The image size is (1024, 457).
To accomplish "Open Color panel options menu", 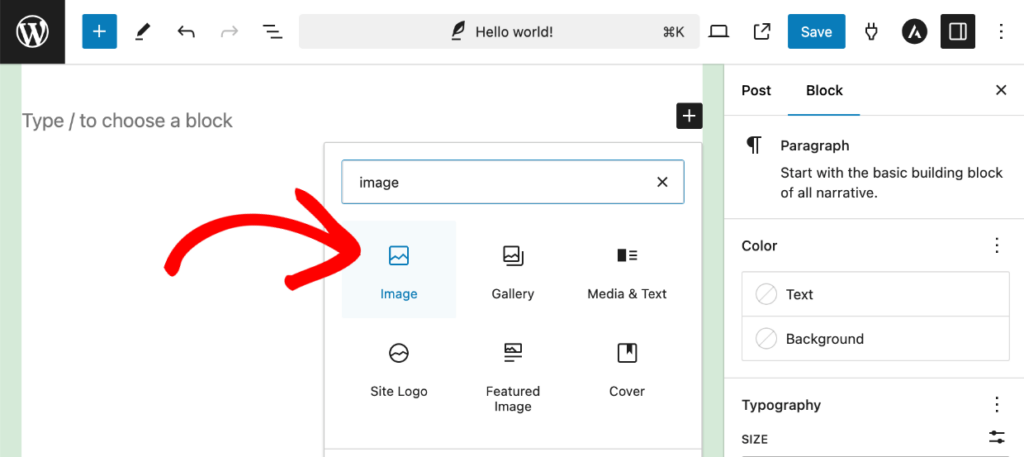I will [997, 245].
